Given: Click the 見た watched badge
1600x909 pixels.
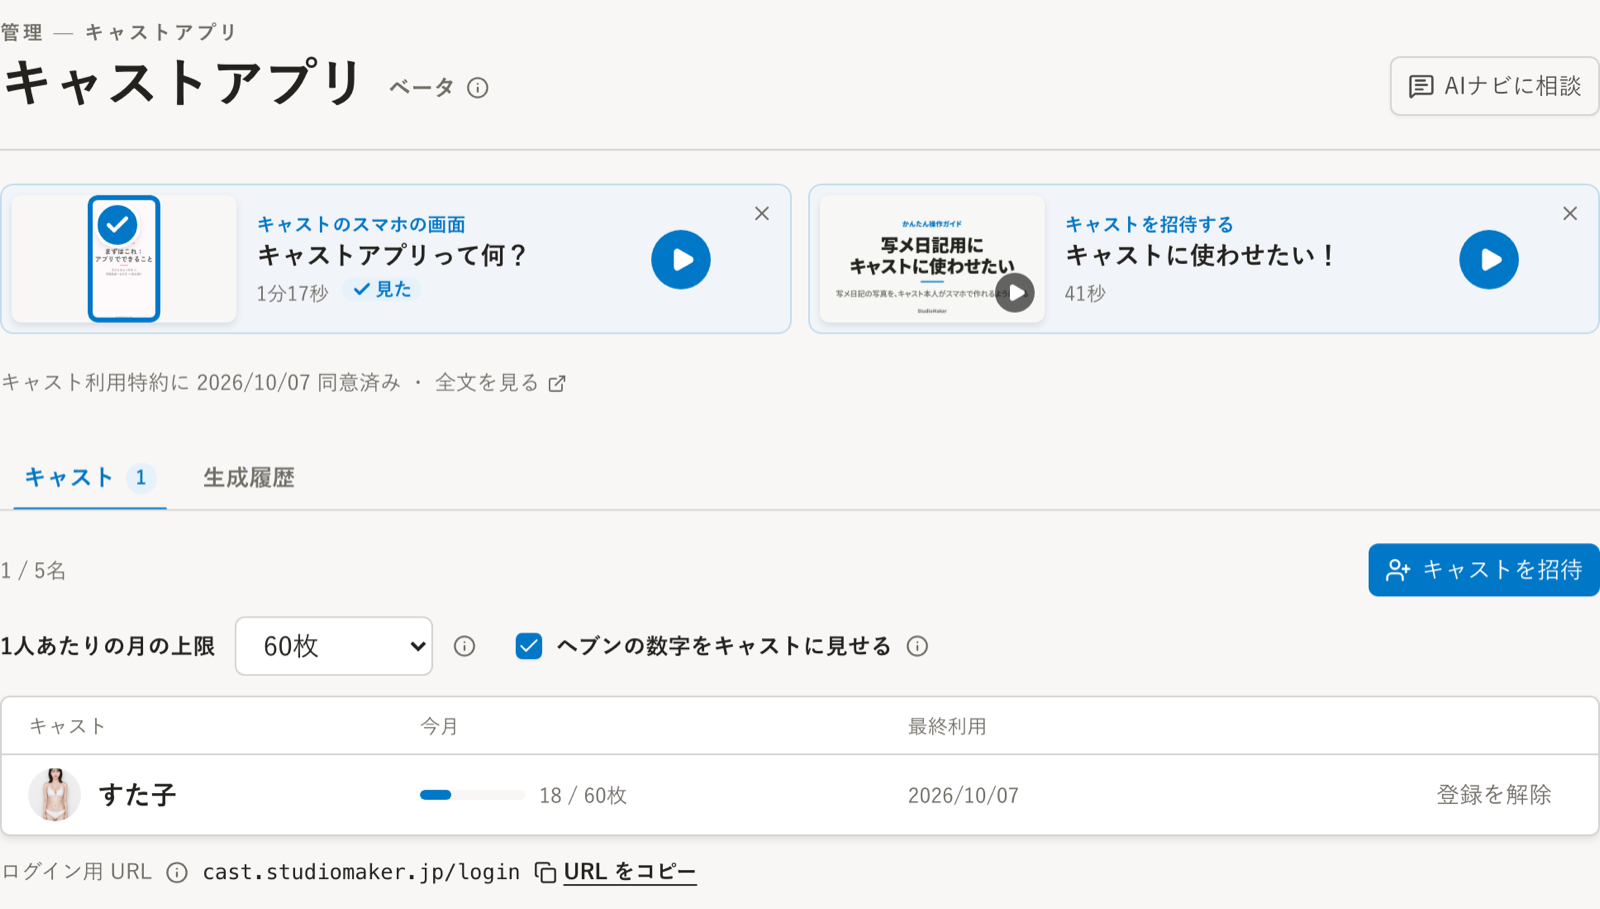Looking at the screenshot, I should point(383,289).
